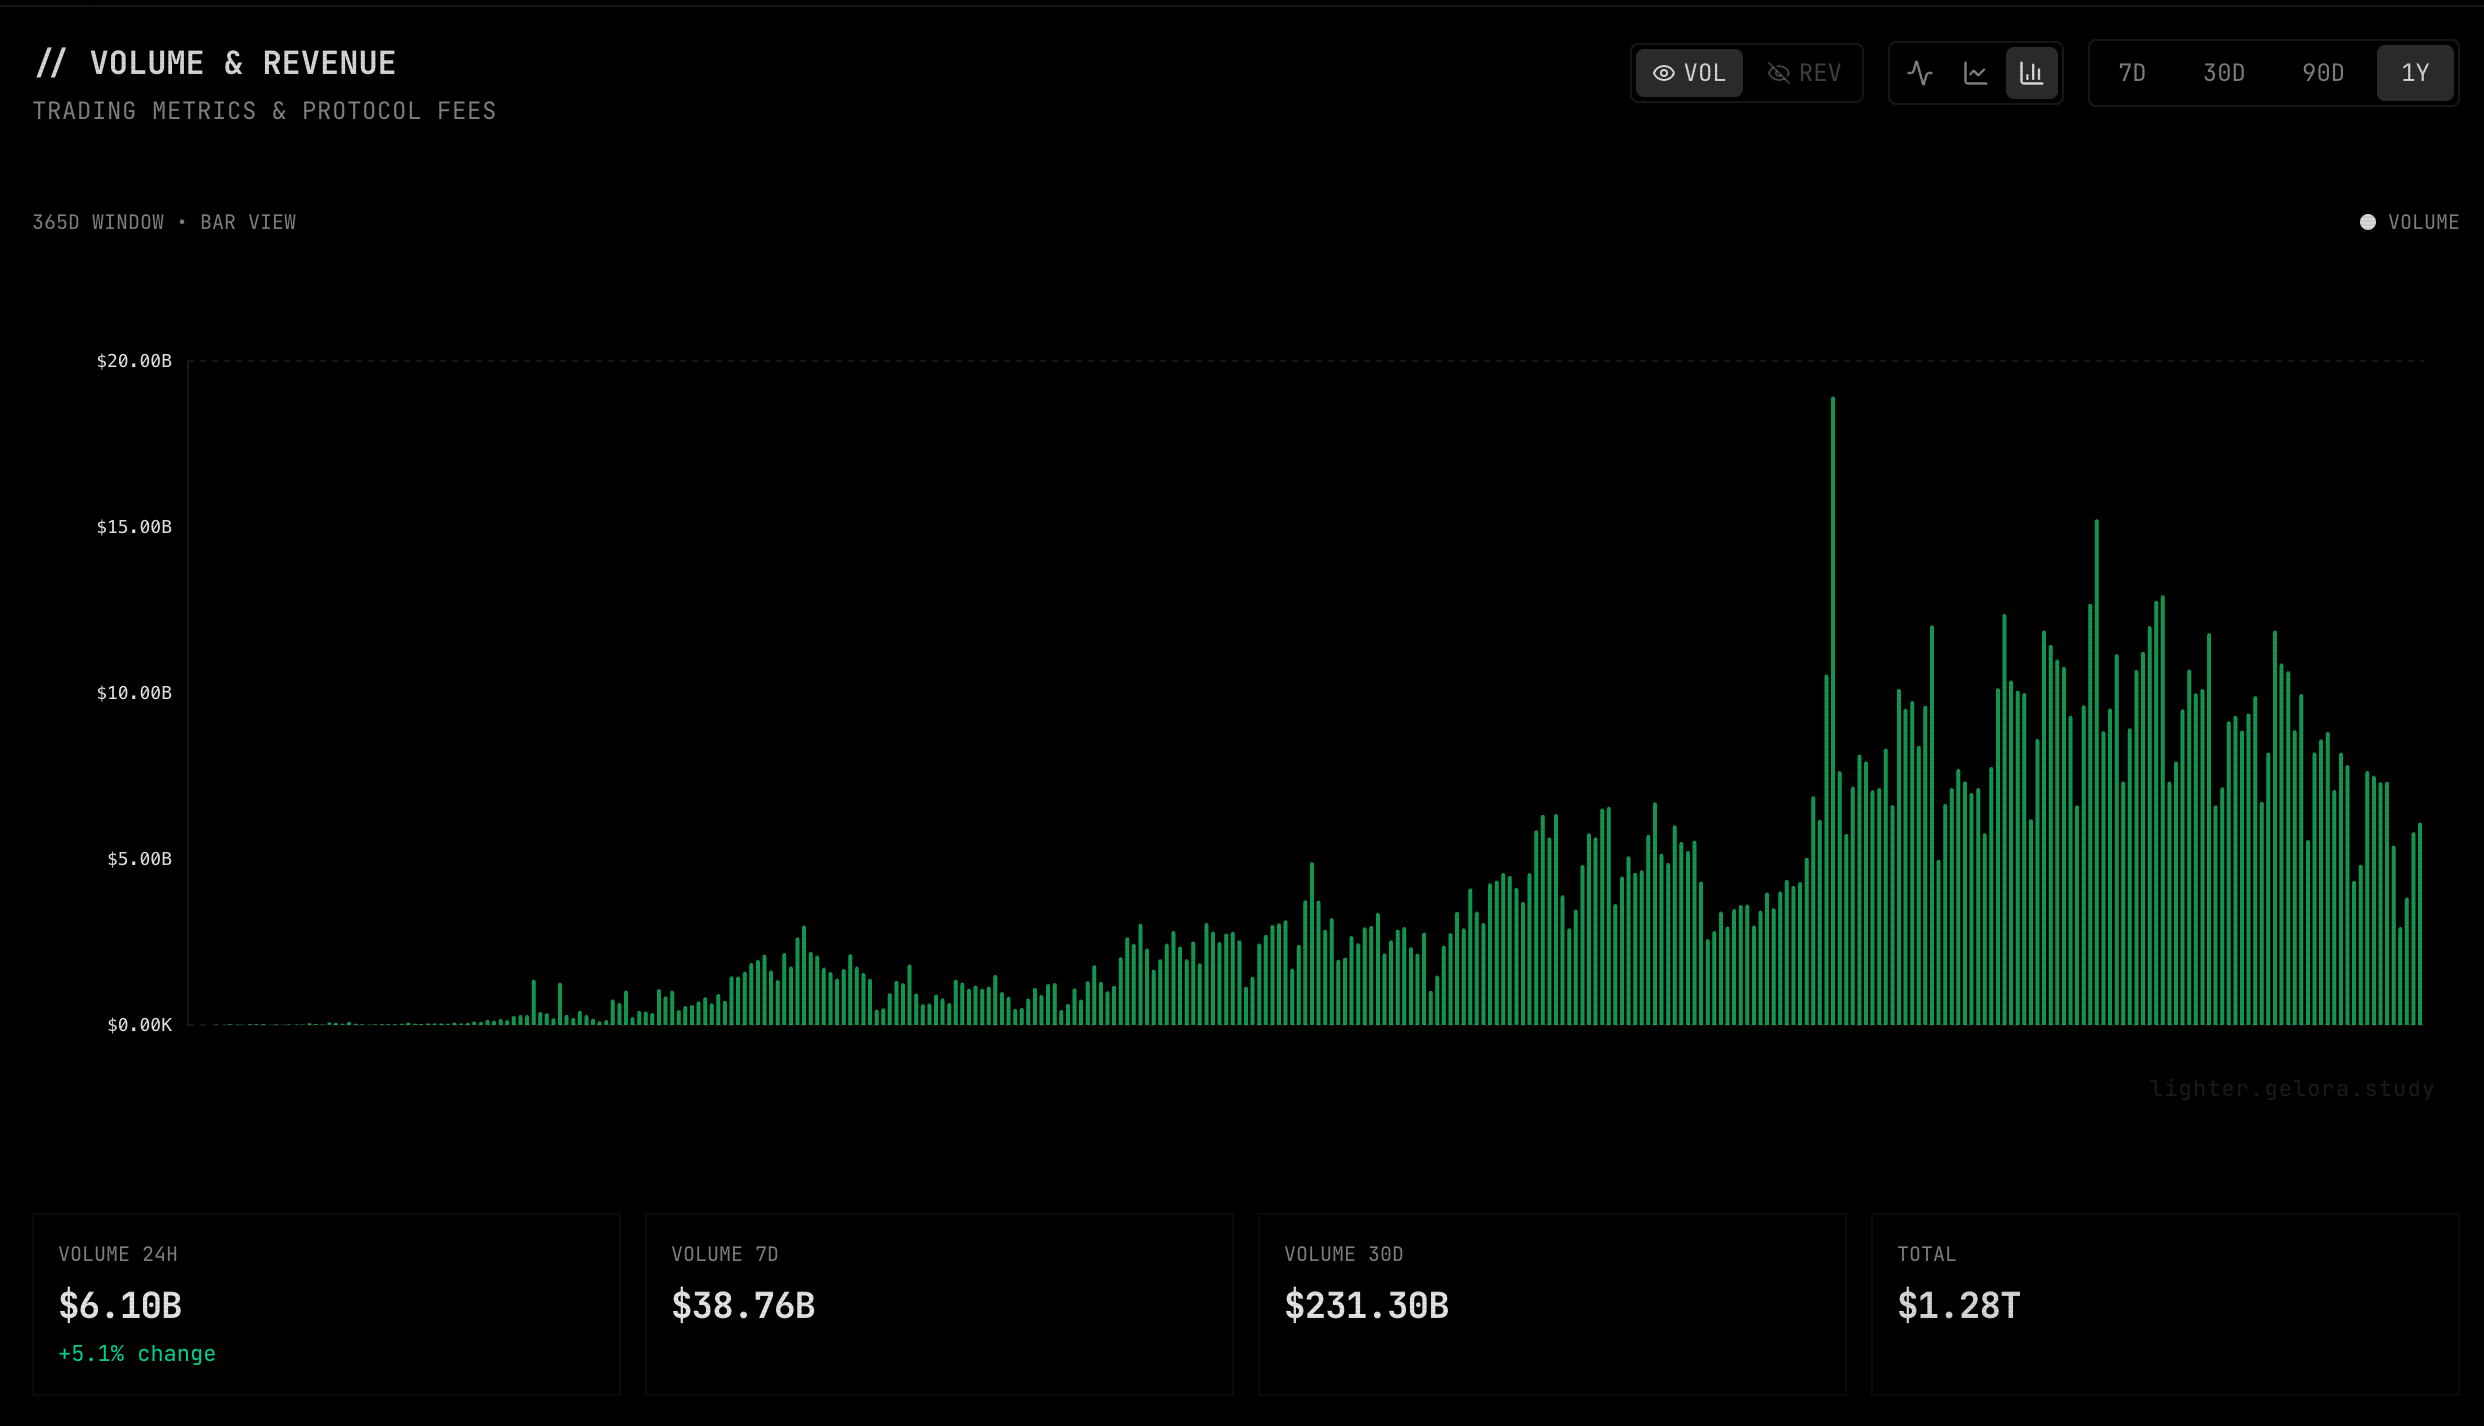Select the 7D time range
2484x1426 pixels.
(x=2132, y=73)
